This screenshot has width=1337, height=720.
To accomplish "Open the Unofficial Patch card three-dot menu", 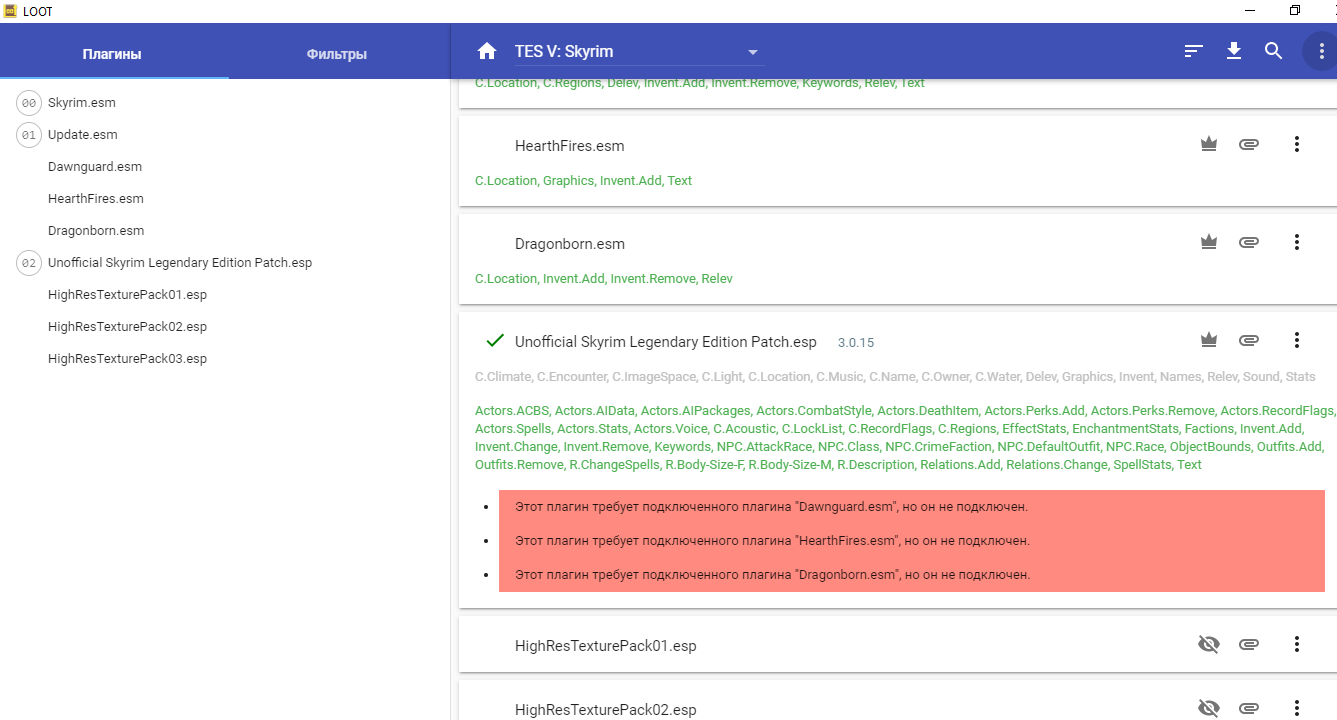I will tap(1297, 340).
